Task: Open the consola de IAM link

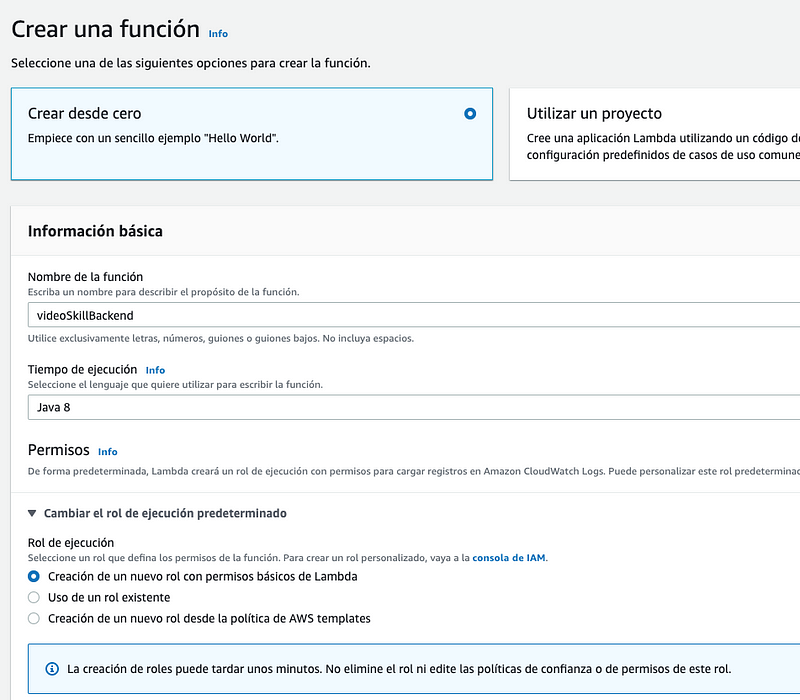Action: coord(508,557)
